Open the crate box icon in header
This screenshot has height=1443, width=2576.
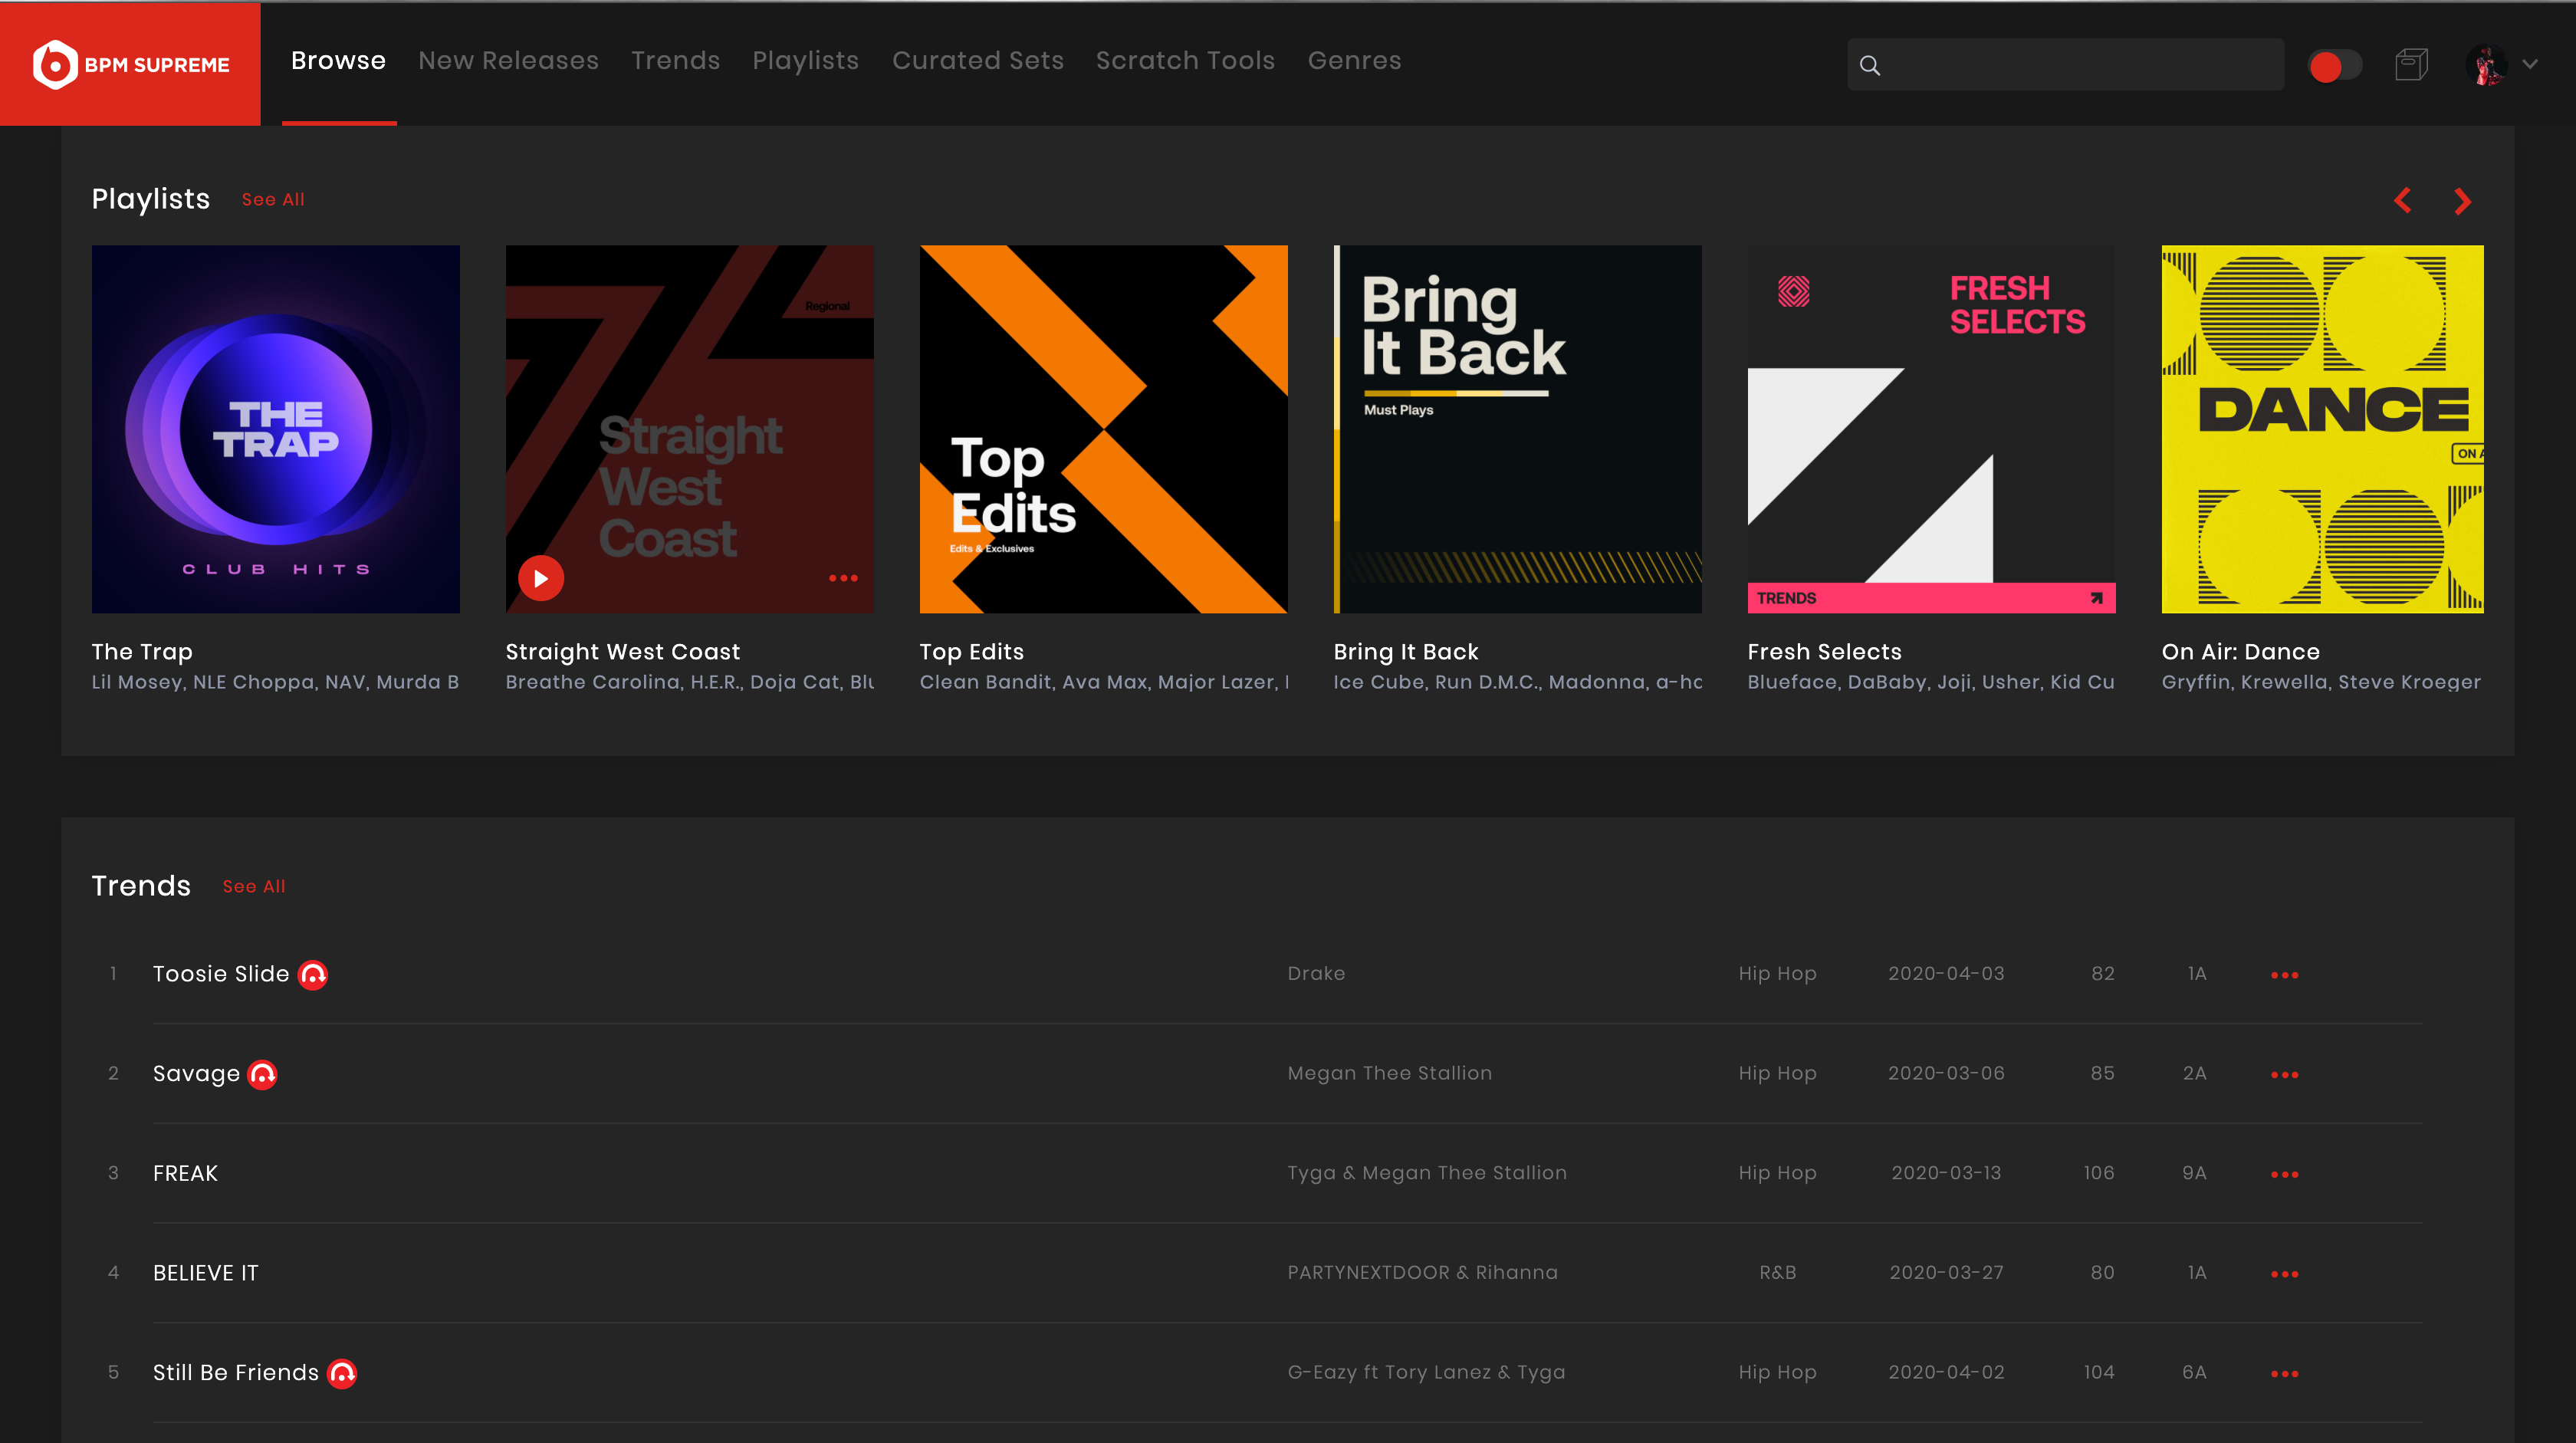tap(2411, 65)
